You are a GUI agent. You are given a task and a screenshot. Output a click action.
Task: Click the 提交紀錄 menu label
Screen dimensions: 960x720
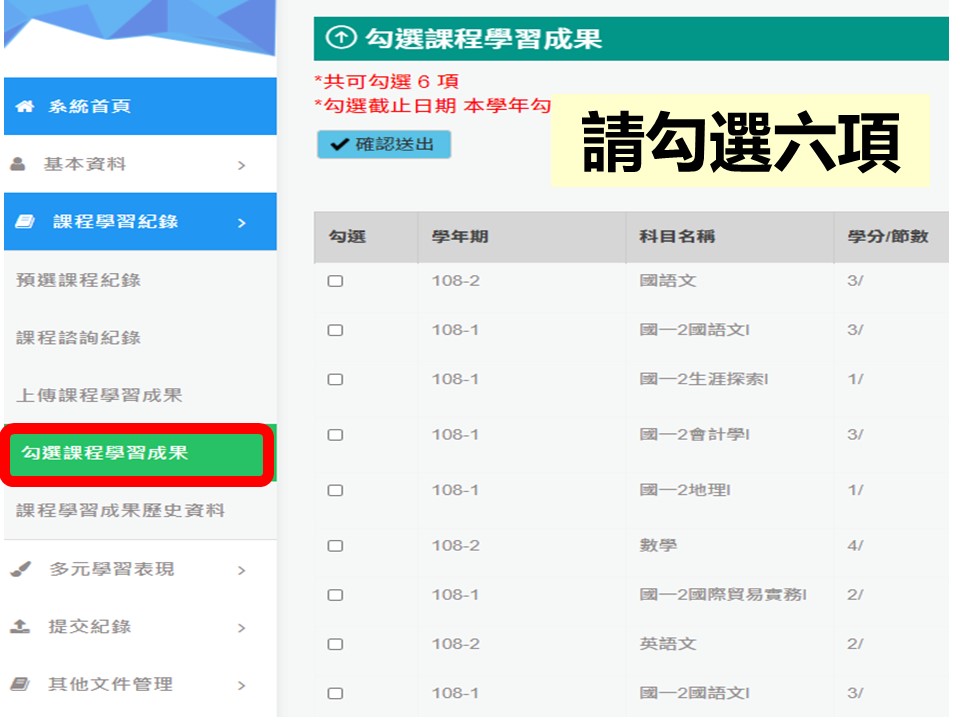90,626
